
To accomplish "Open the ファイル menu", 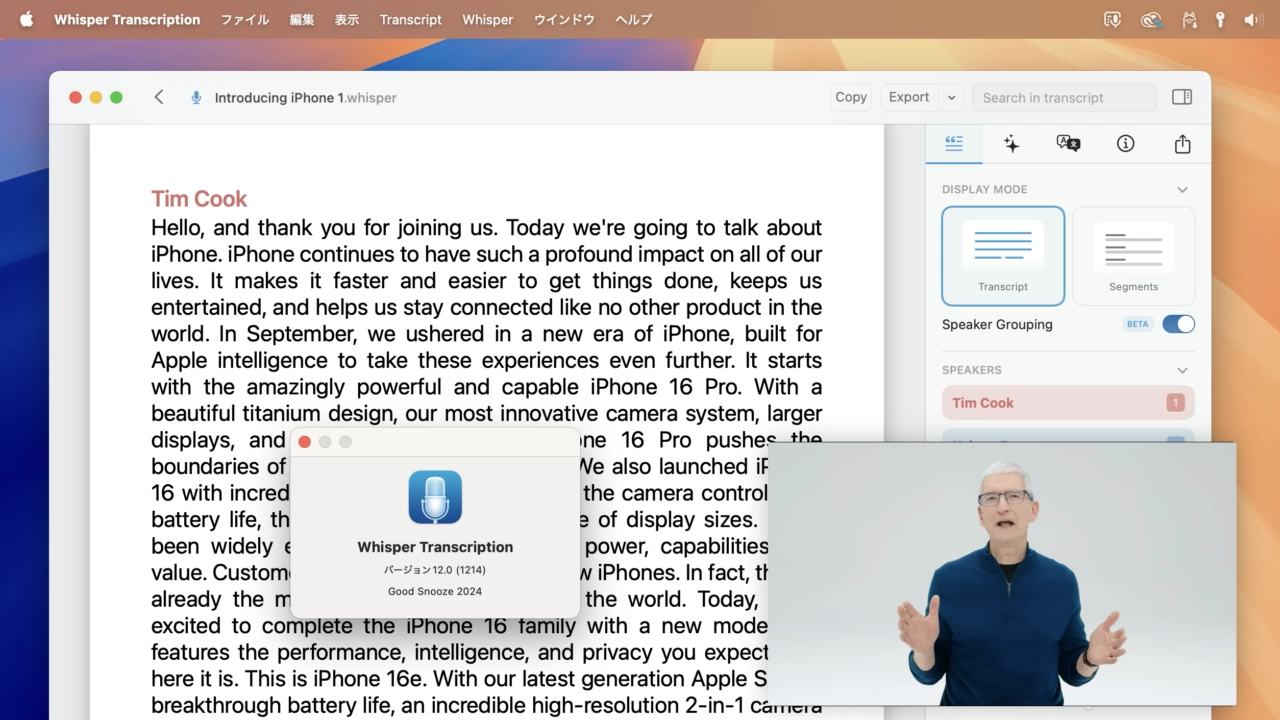I will [245, 19].
